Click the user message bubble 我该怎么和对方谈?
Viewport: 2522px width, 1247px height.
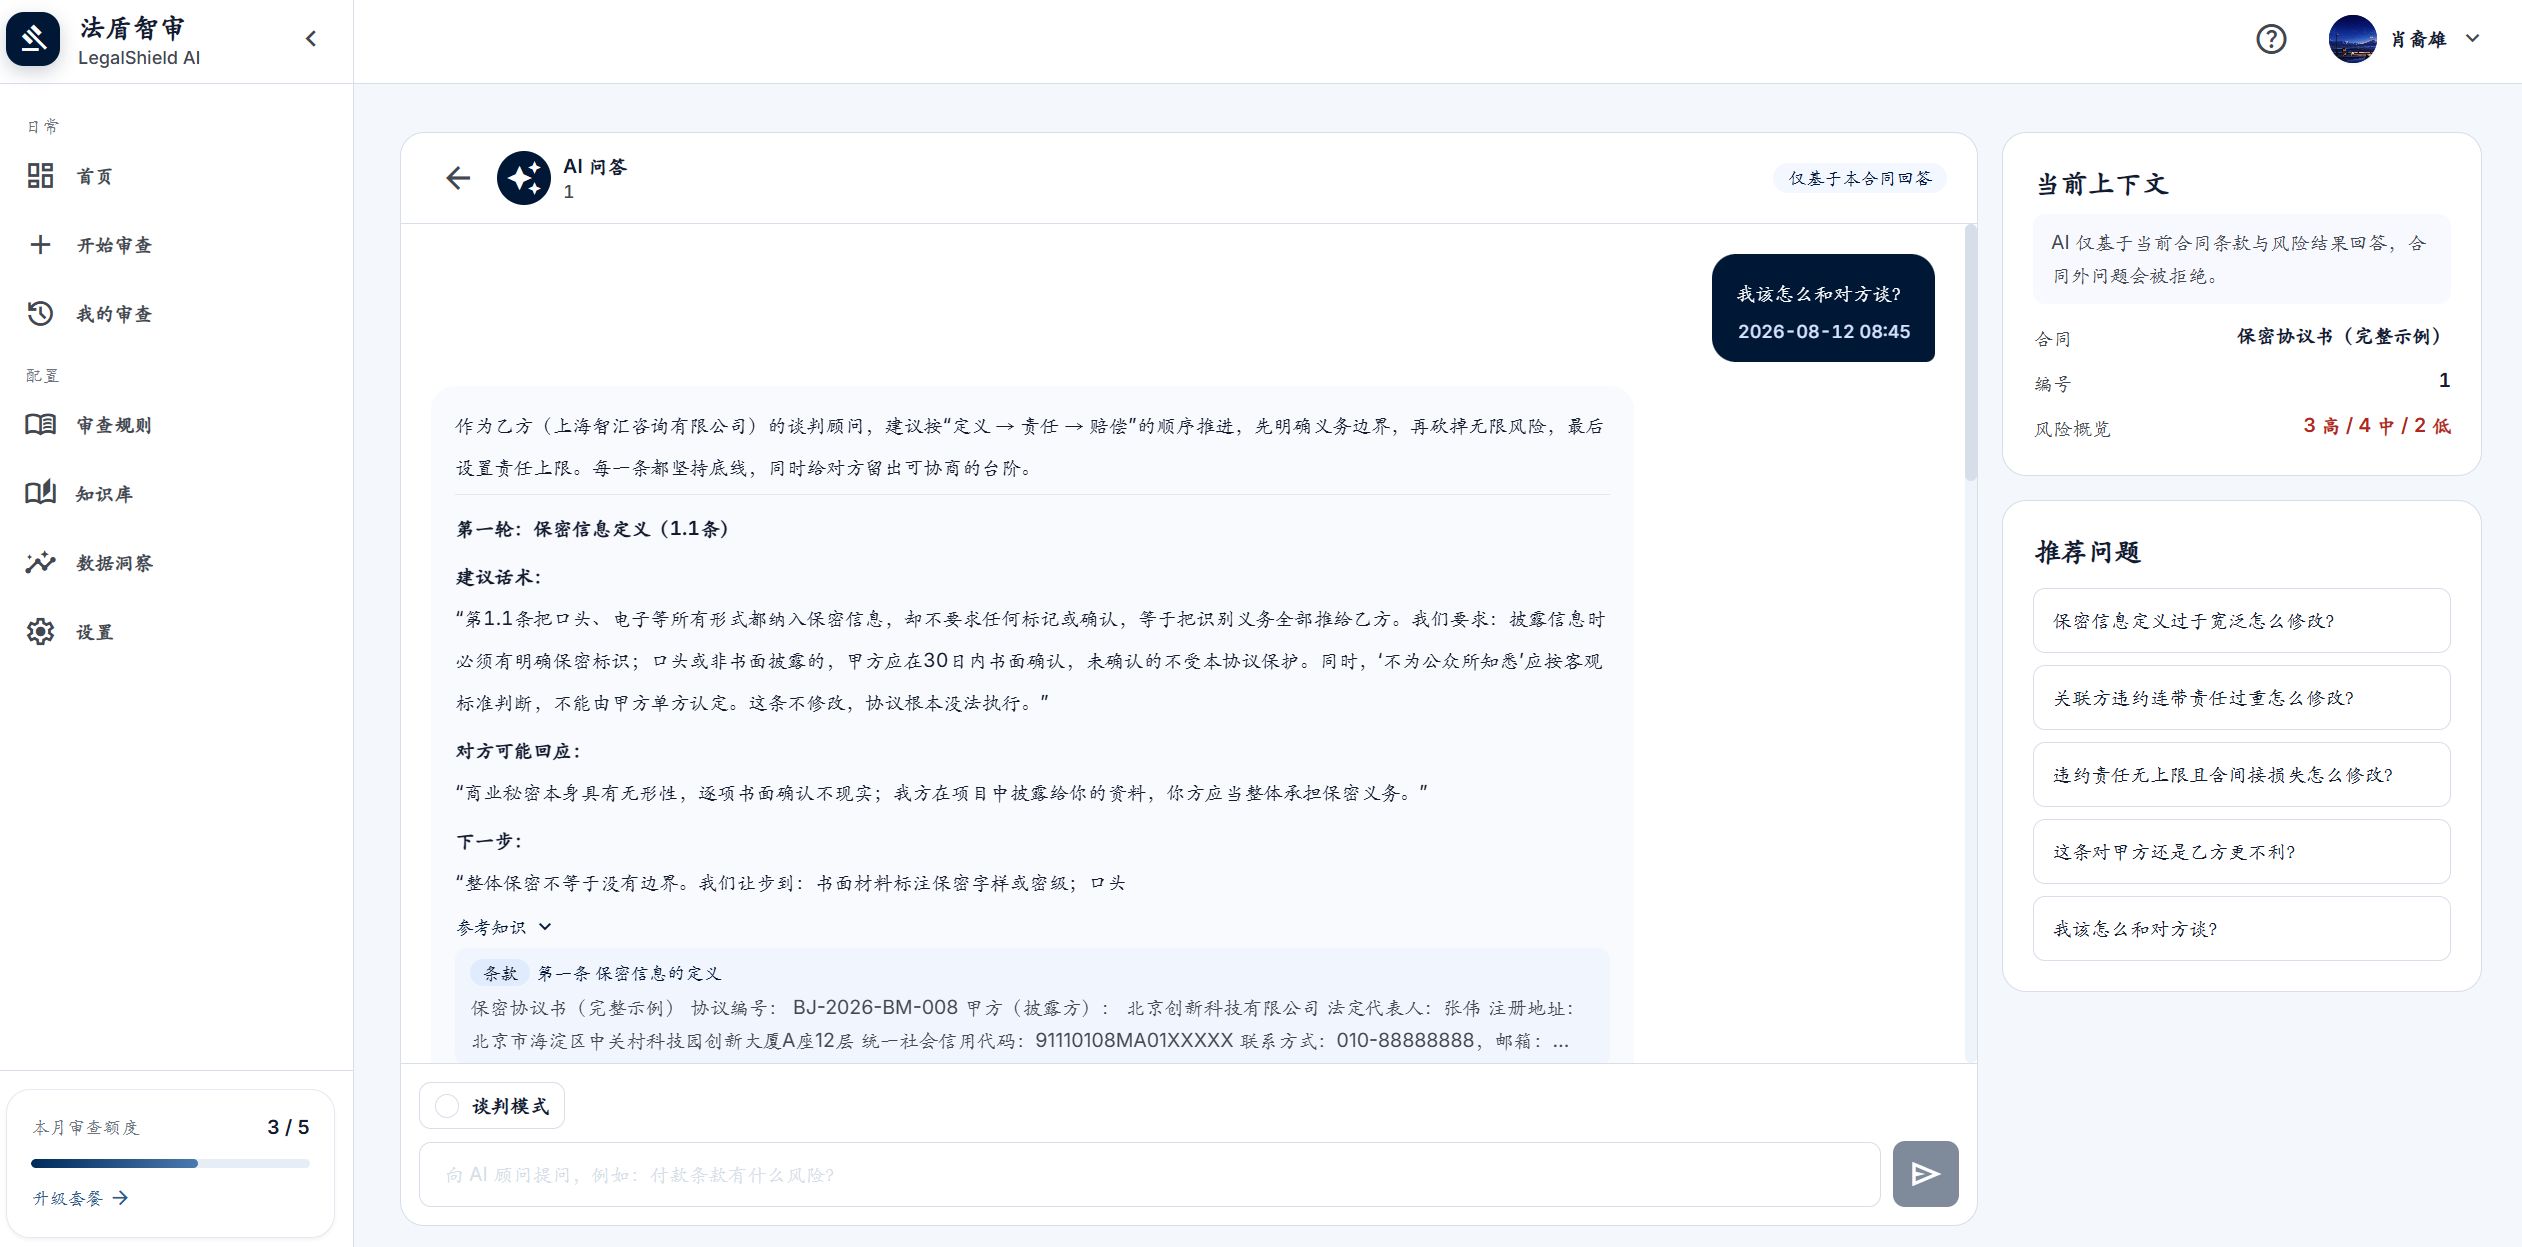click(1823, 308)
